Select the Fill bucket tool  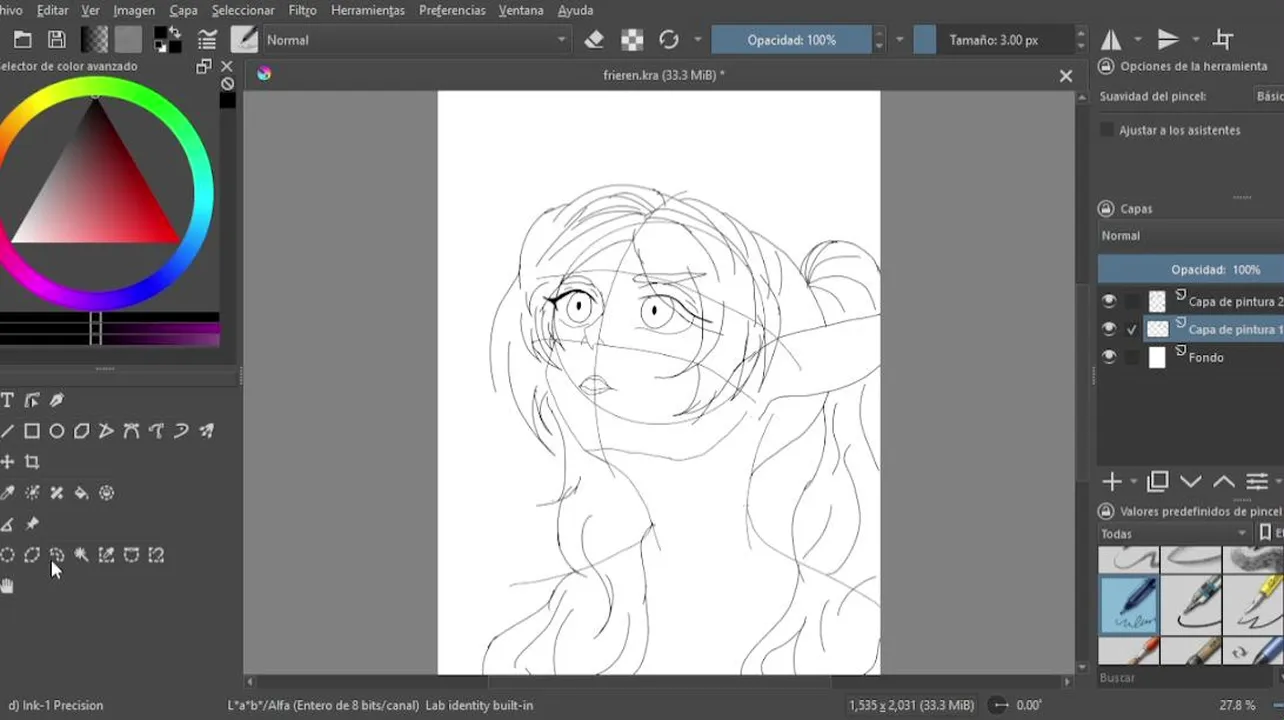[x=82, y=493]
